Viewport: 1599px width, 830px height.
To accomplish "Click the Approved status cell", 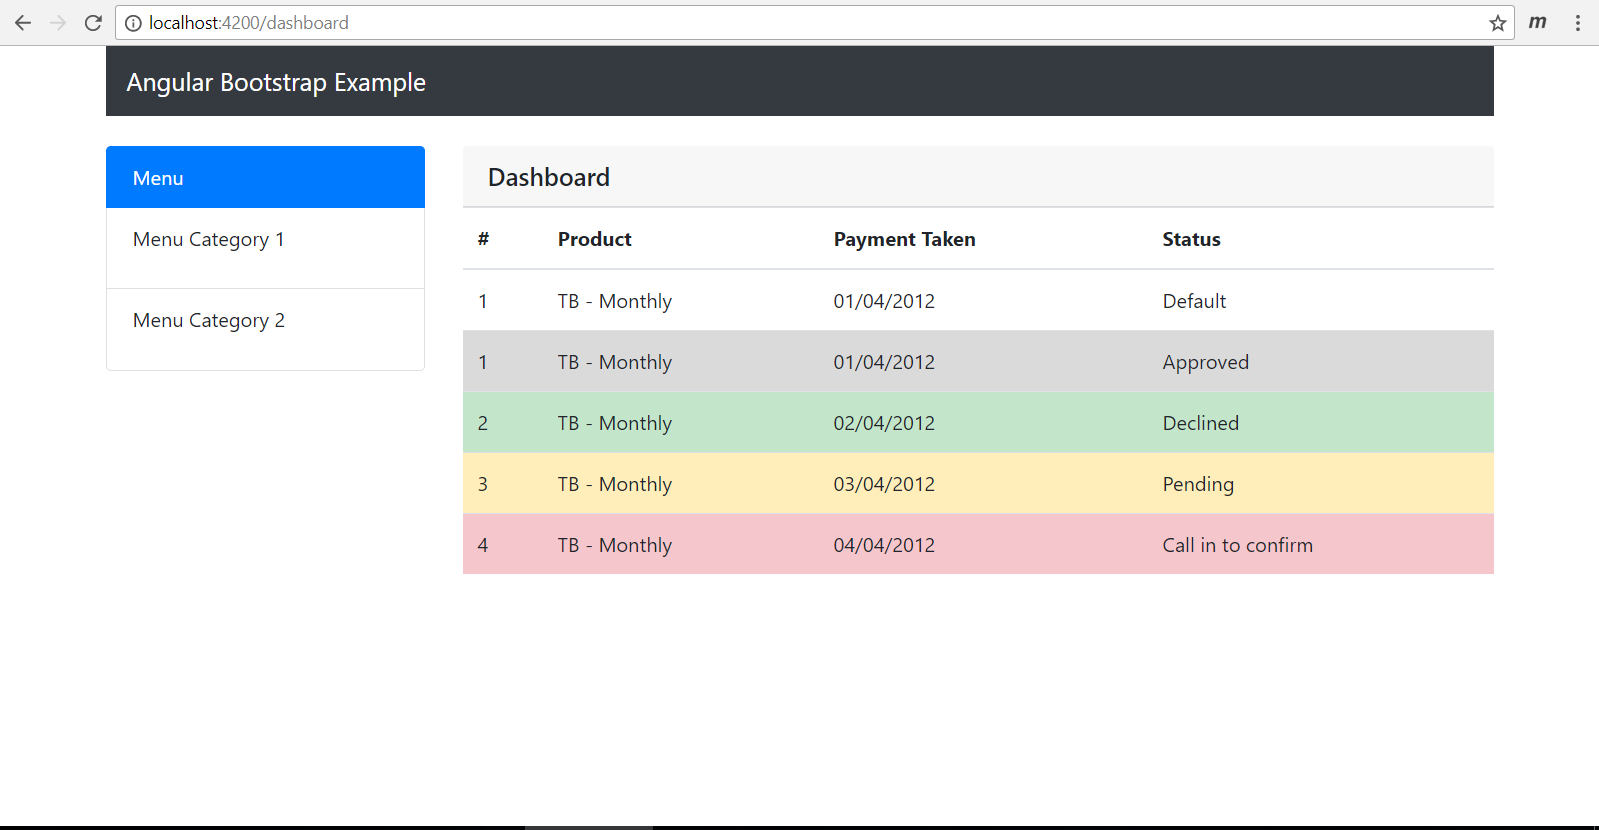I will tap(1206, 362).
